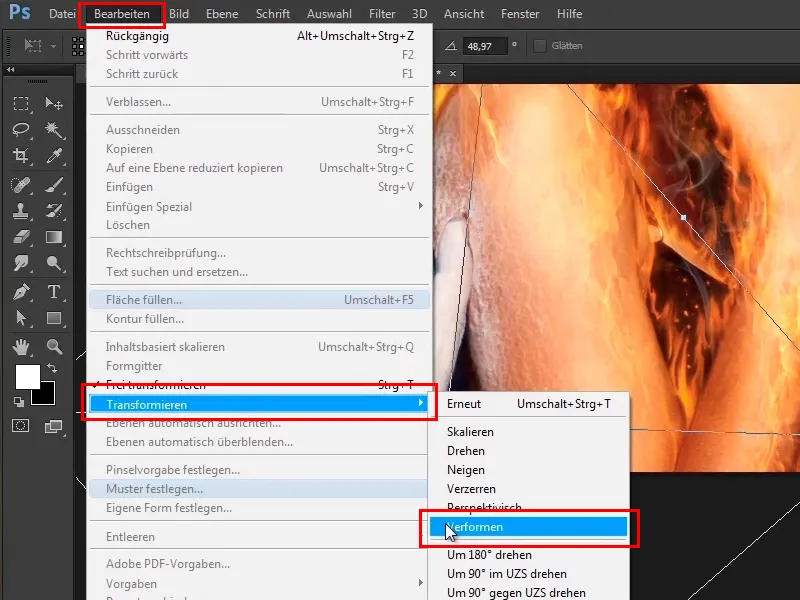The image size is (800, 600).
Task: Toggle reference point locator grid
Action: 78,46
